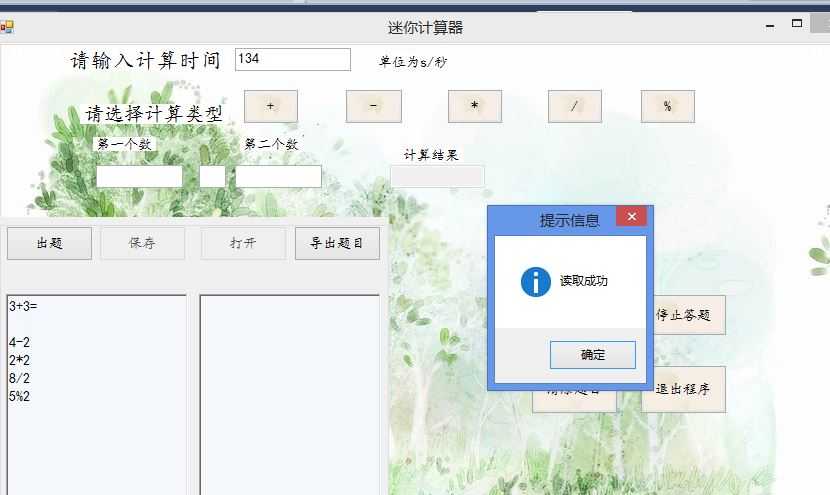
Task: Maximize the 迷你计算器 window
Action: pyautogui.click(x=797, y=23)
